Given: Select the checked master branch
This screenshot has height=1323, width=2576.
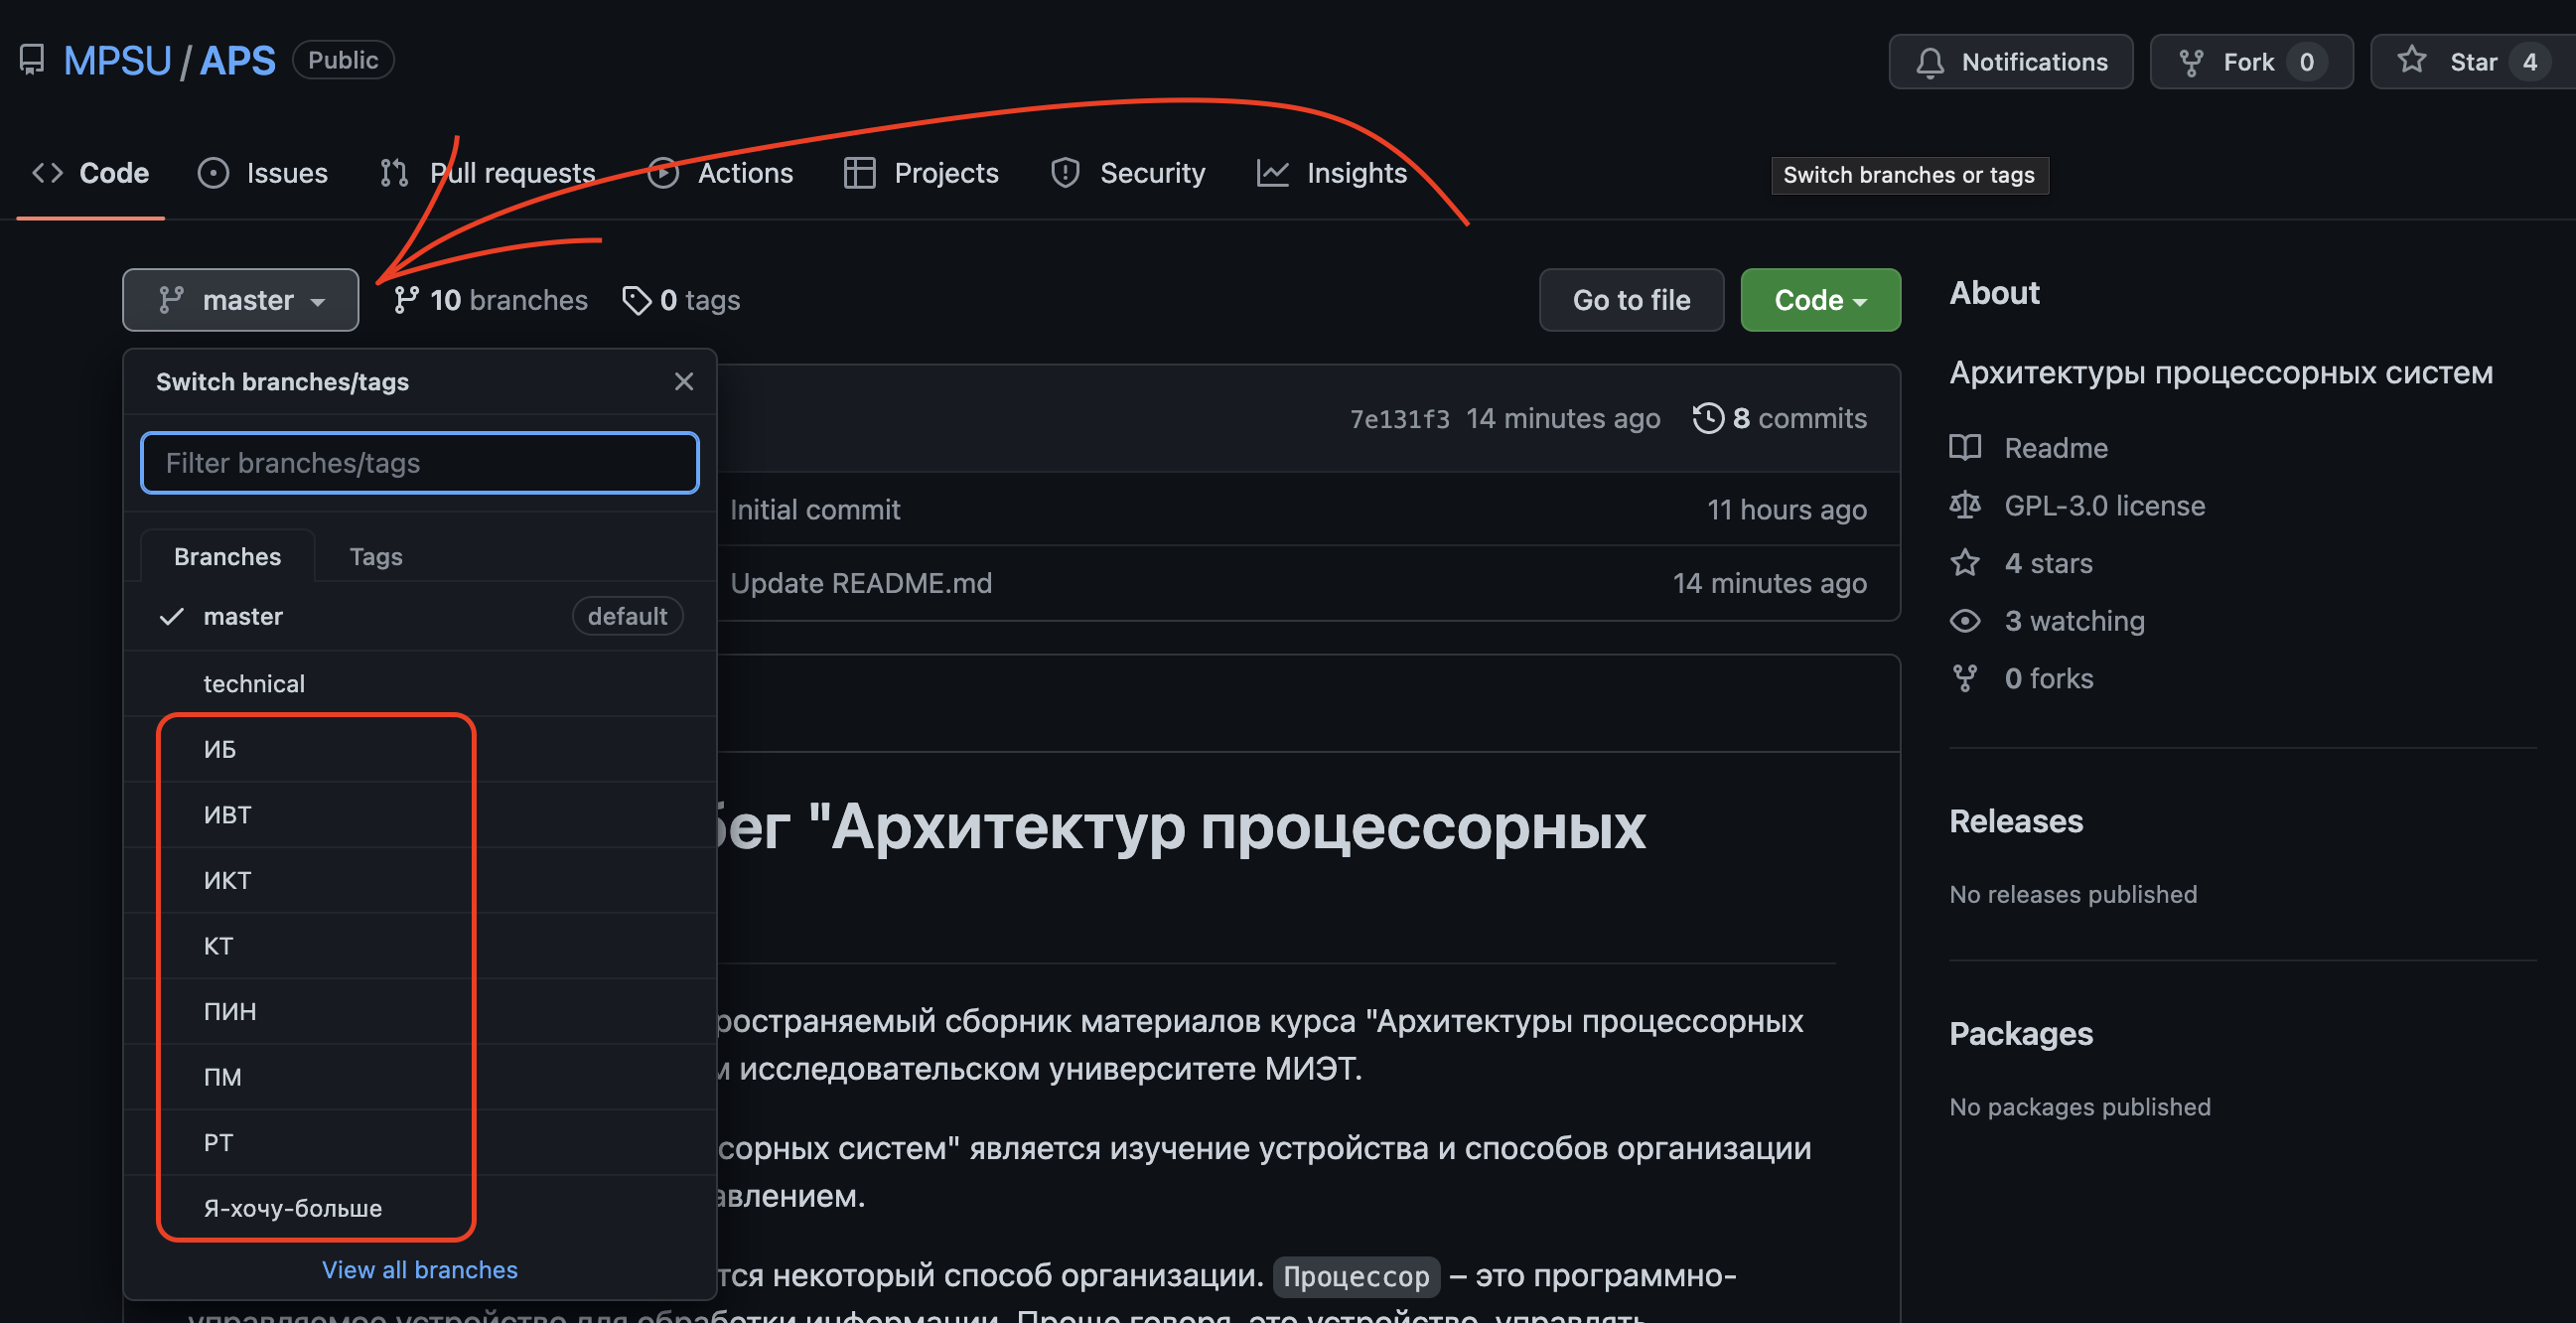Looking at the screenshot, I should pos(243,616).
